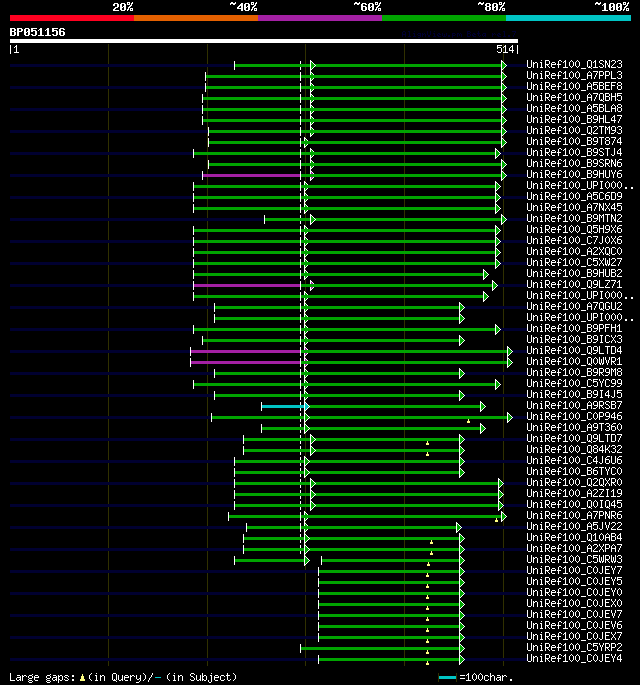
Task: Open the UniRef100_B9I4J5 entry
Action: point(574,394)
